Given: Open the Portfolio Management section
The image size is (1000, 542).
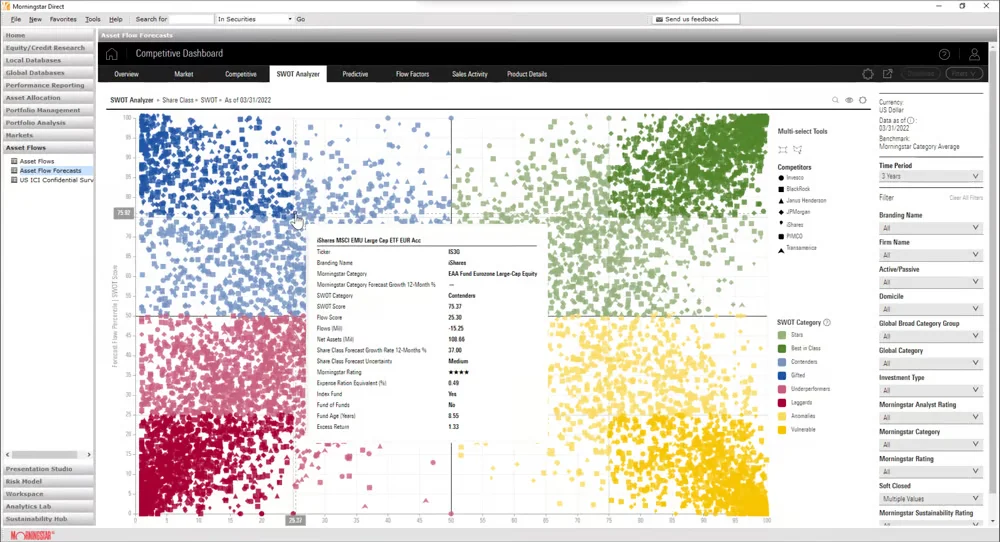Looking at the screenshot, I should pyautogui.click(x=48, y=110).
